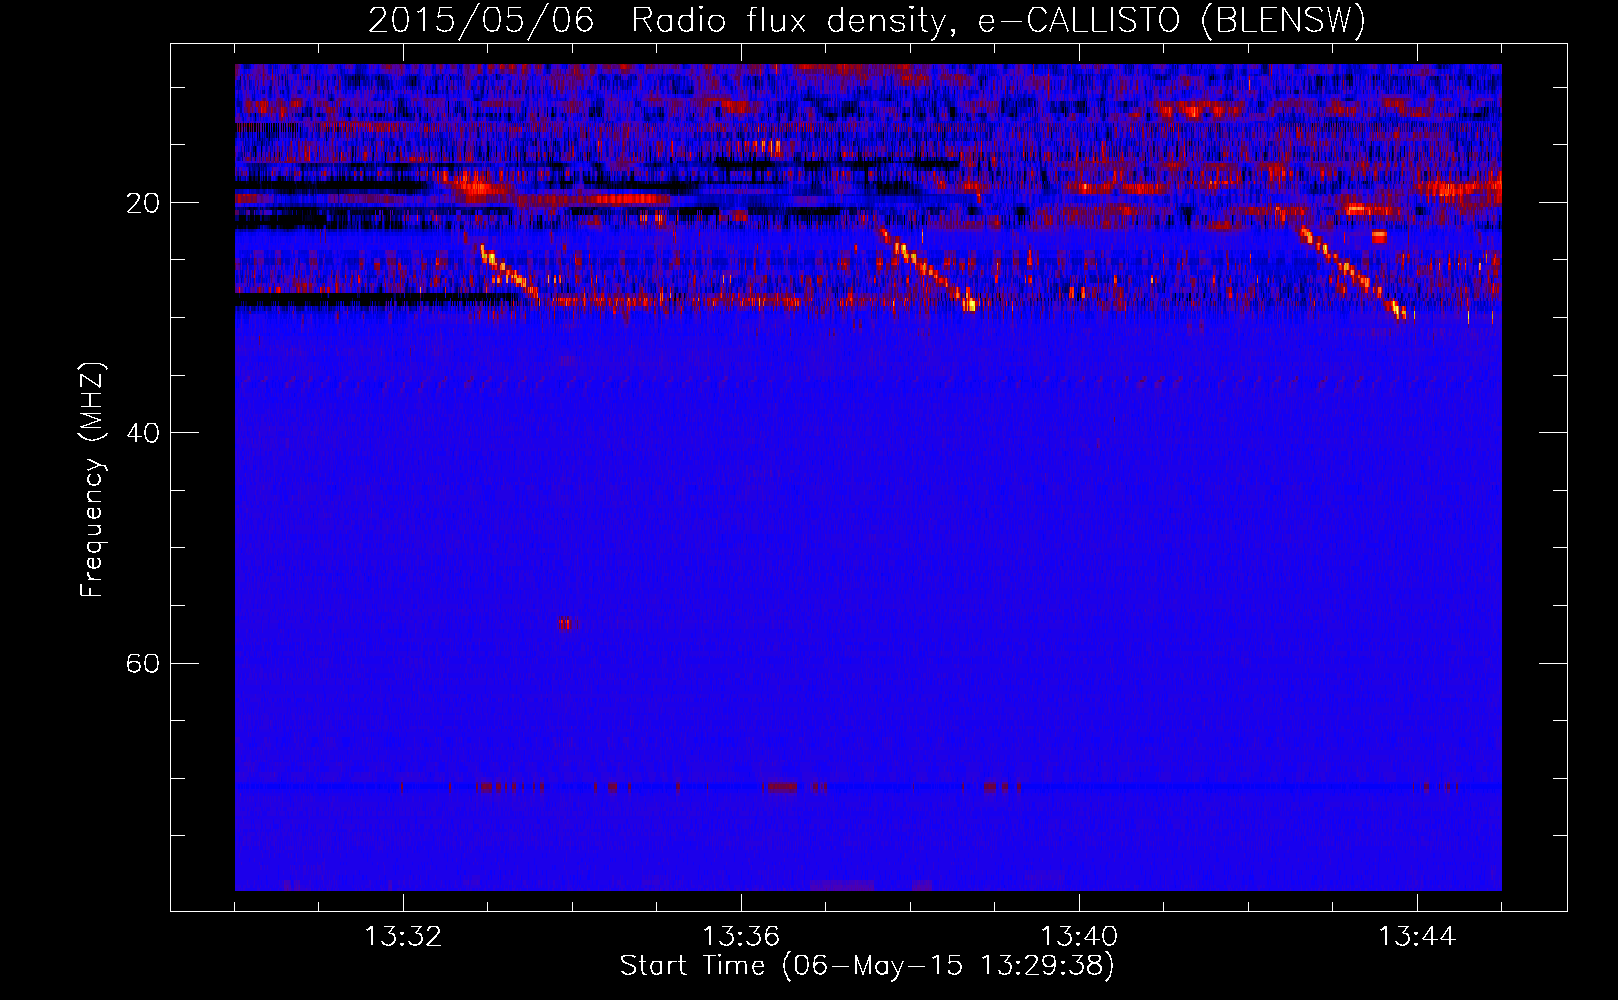Click the 13:36 time tick label

click(x=741, y=937)
